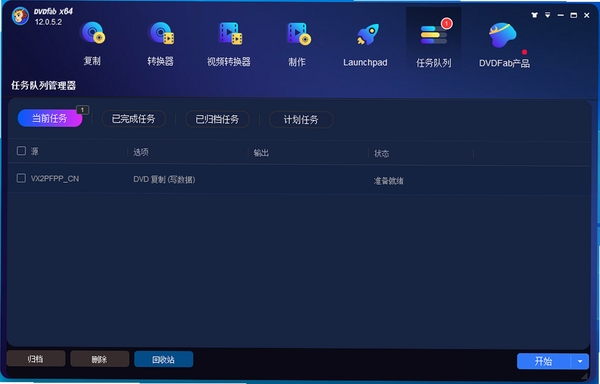
Task: Click the 开始 start button
Action: point(544,361)
